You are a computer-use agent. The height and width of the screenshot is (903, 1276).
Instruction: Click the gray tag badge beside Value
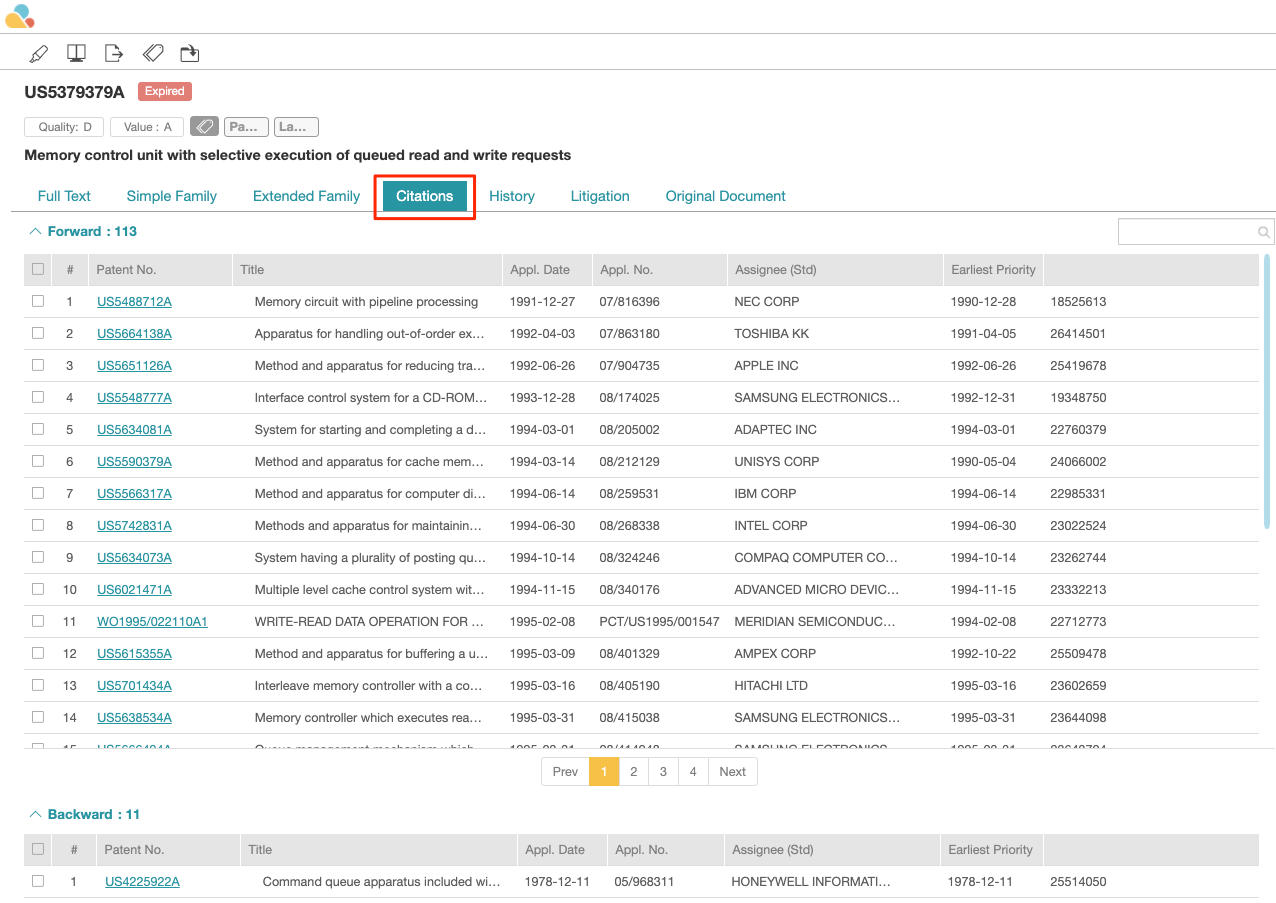(x=204, y=127)
